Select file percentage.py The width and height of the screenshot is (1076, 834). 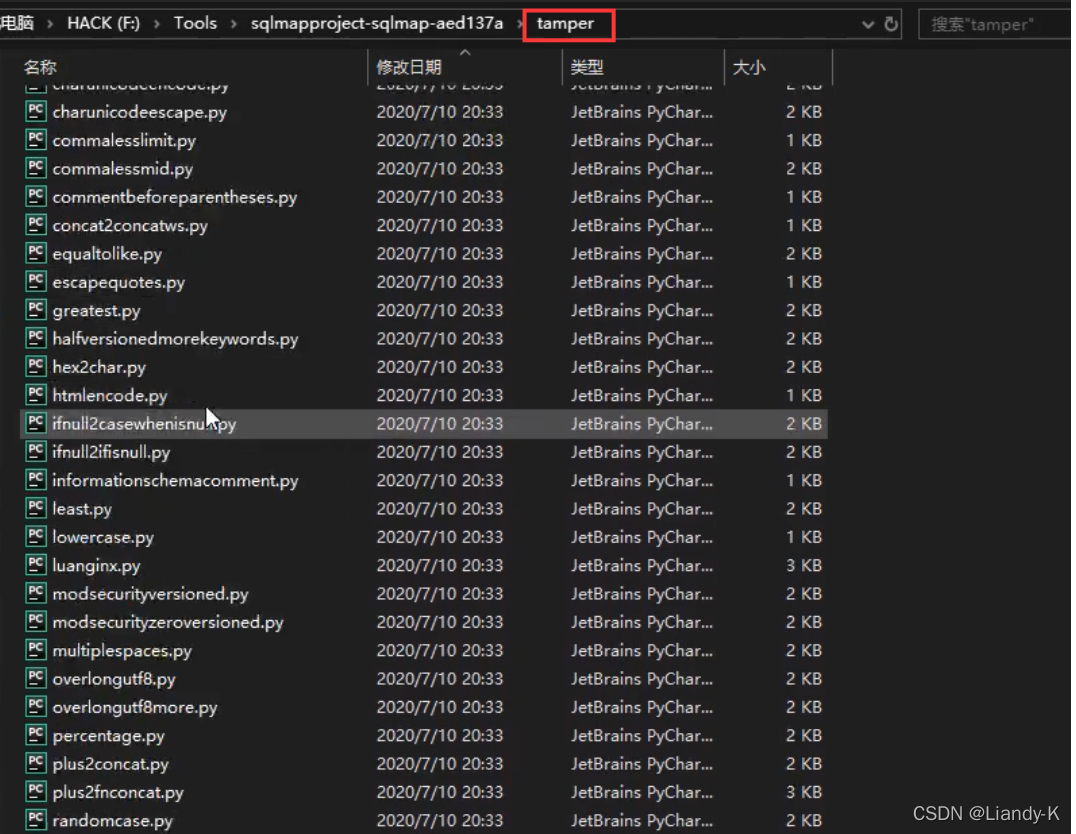pos(108,736)
